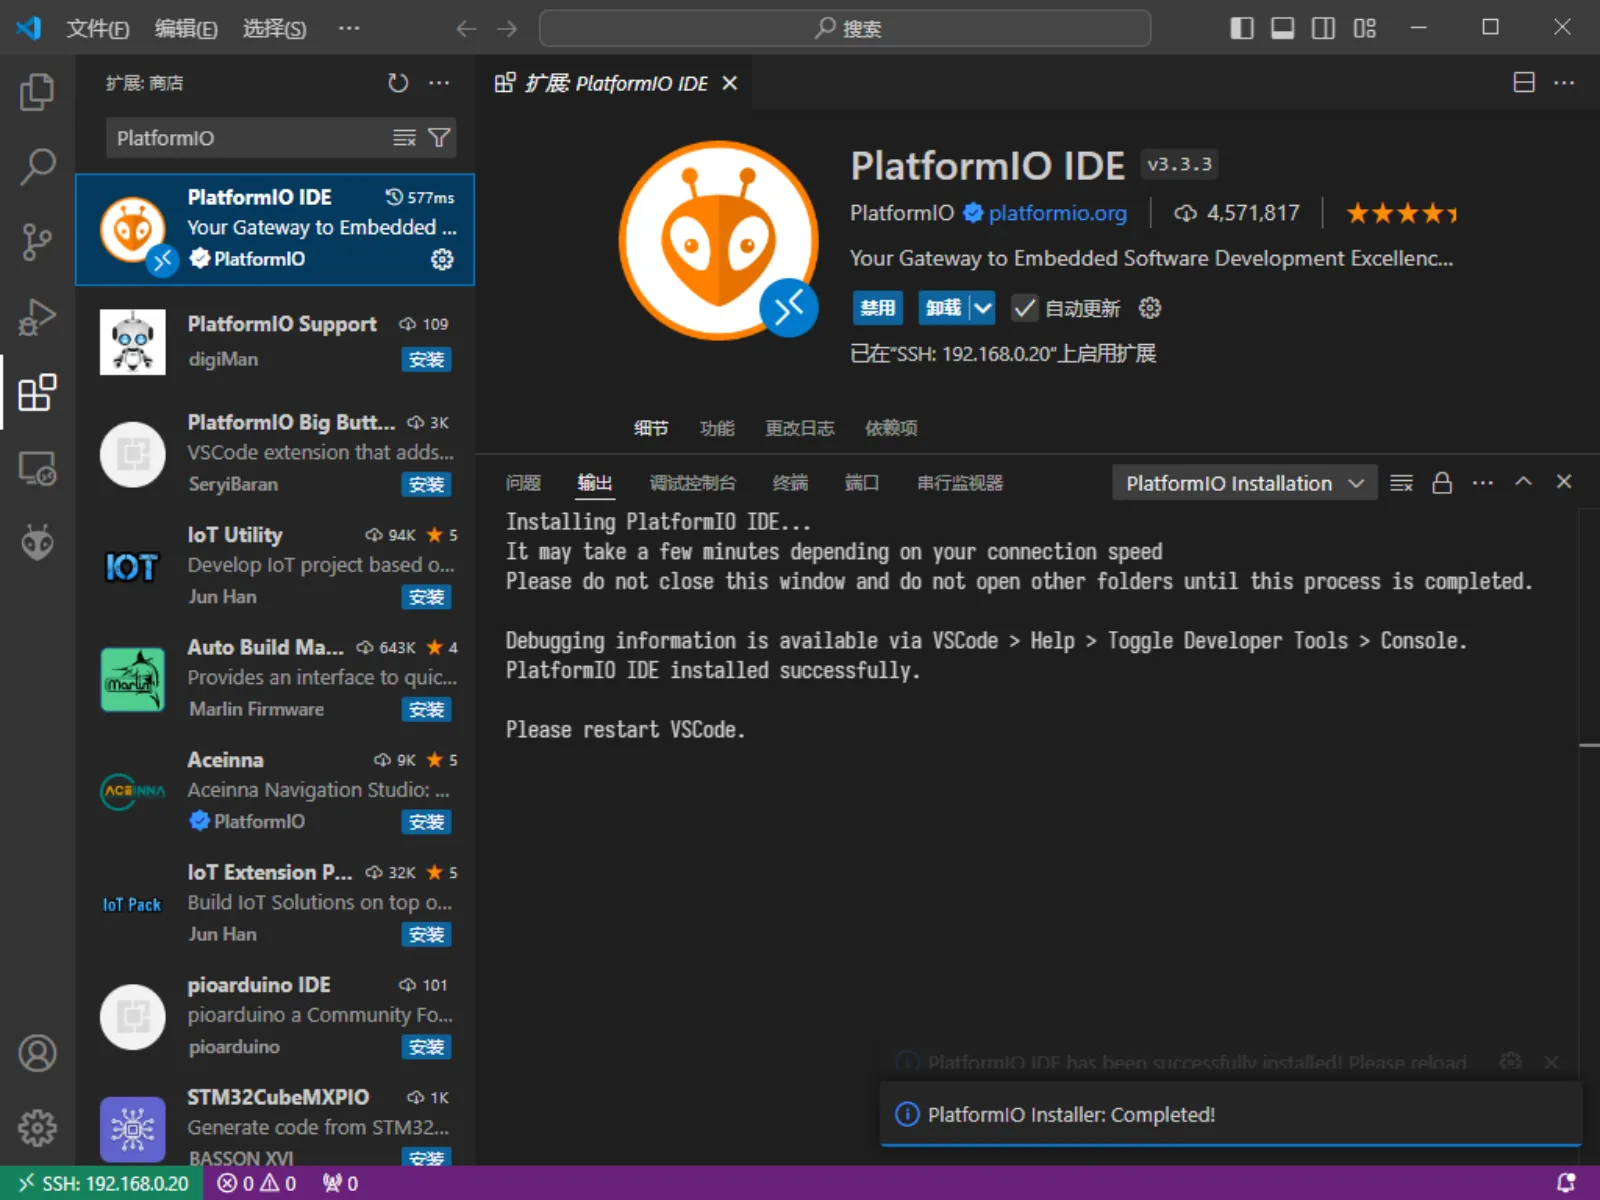Clear the PlatformIO Installation output log
Viewport: 1600px width, 1200px height.
(1401, 482)
